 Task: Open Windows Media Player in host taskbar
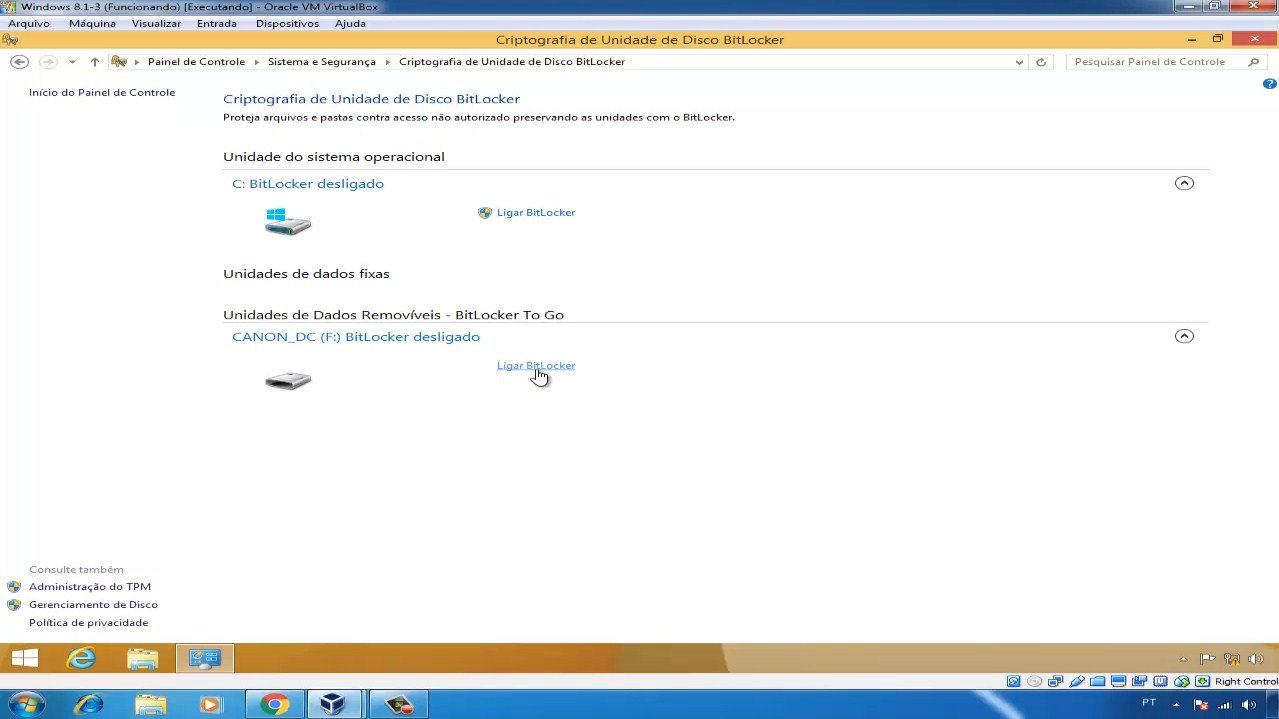211,704
